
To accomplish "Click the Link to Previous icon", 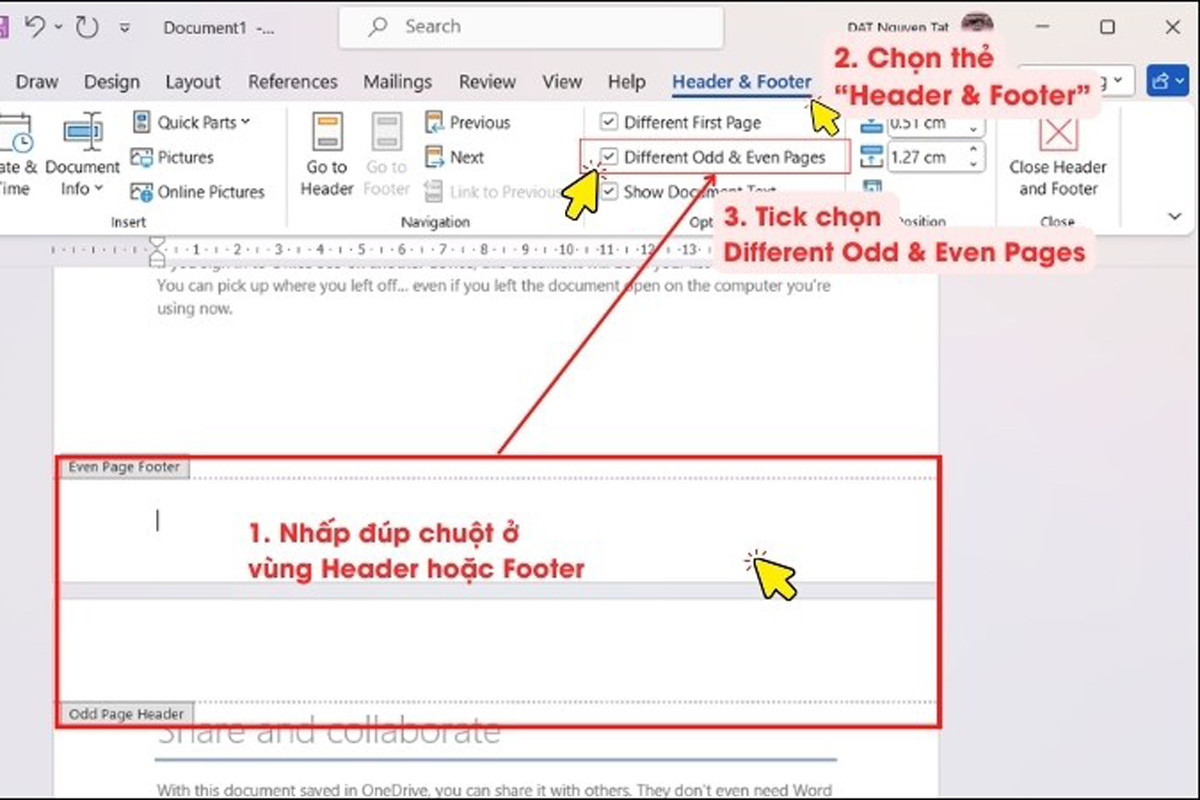I will 434,192.
